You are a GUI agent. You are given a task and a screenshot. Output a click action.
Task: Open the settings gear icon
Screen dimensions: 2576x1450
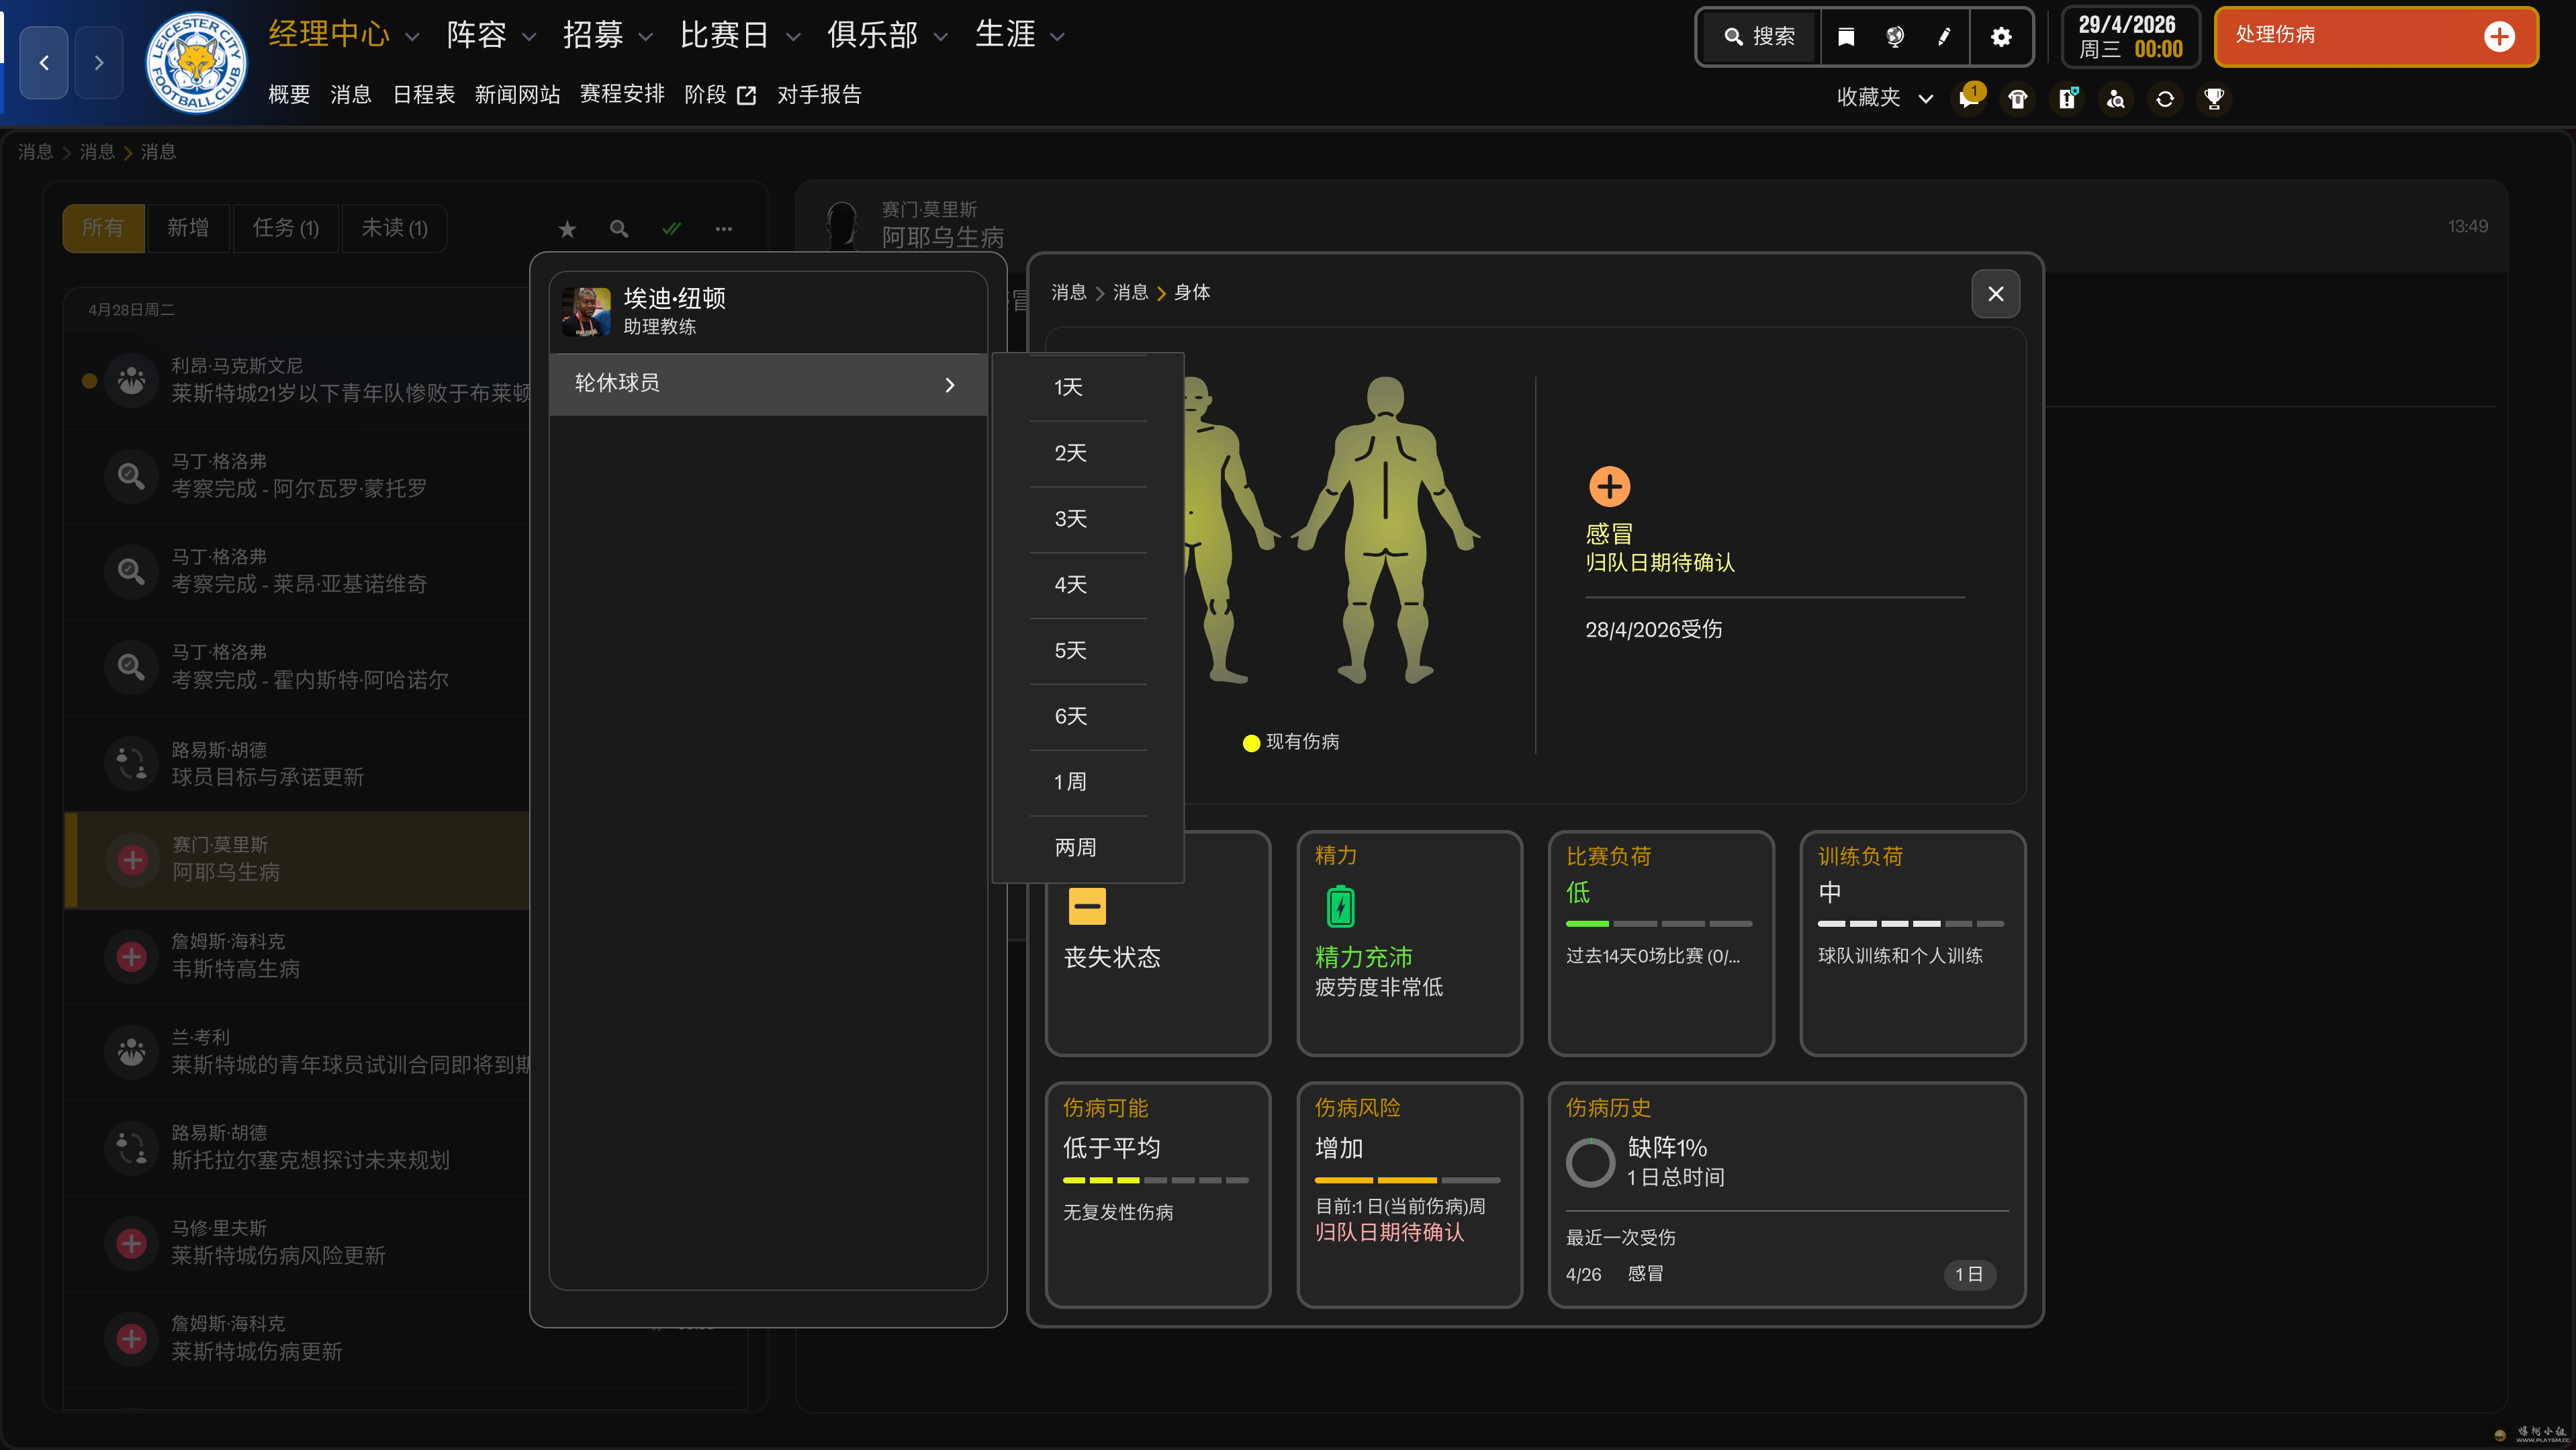click(x=2001, y=37)
